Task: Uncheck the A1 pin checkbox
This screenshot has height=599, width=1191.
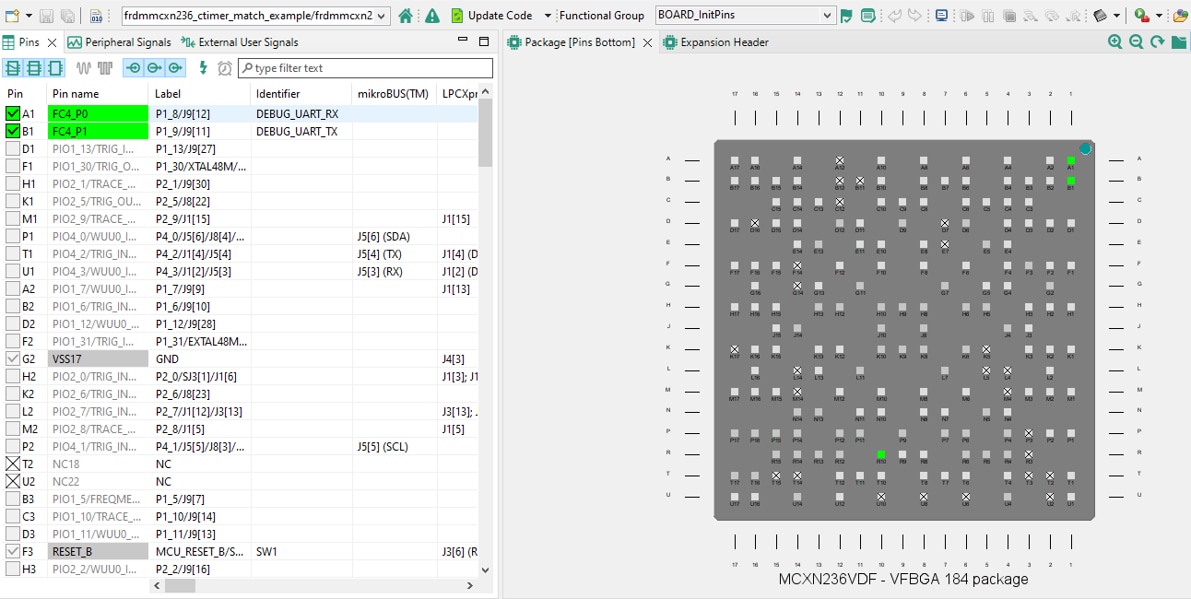Action: (x=13, y=114)
